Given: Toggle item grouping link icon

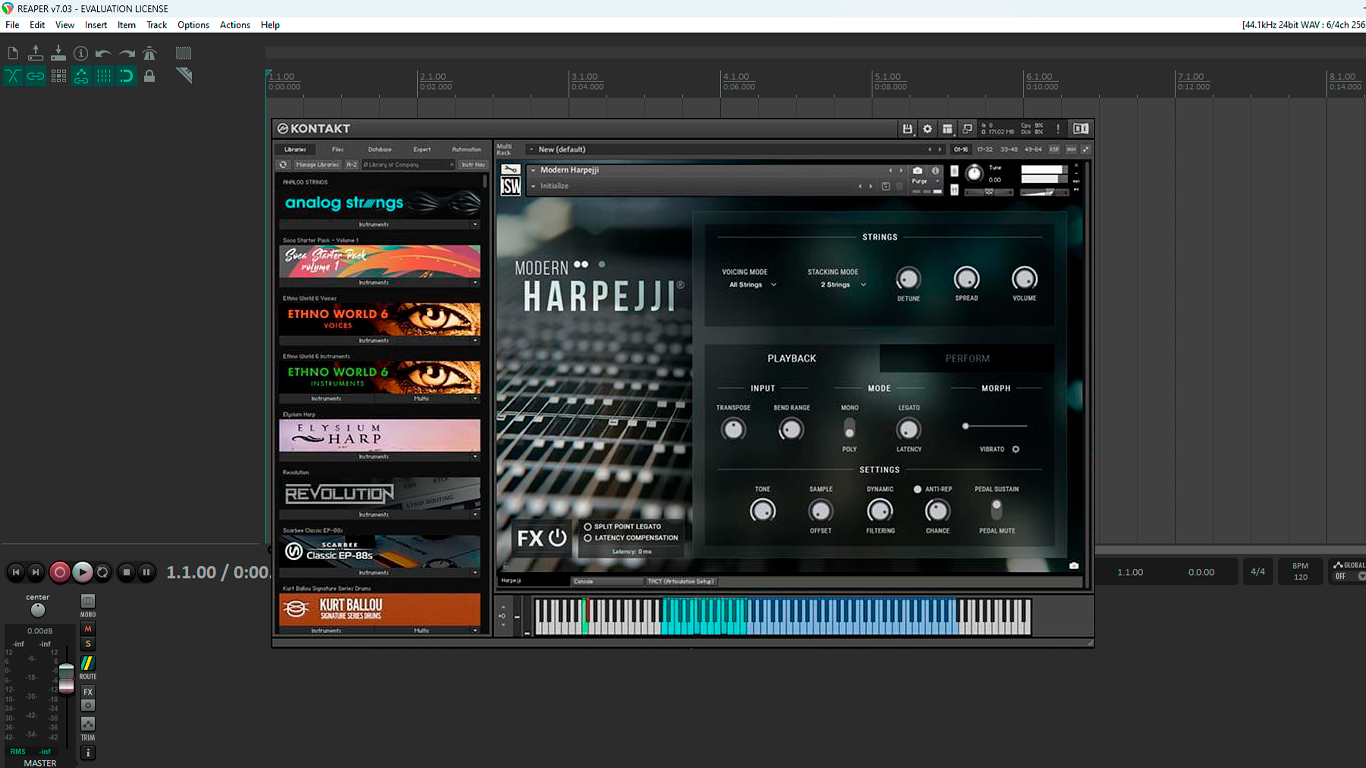Looking at the screenshot, I should tap(36, 76).
